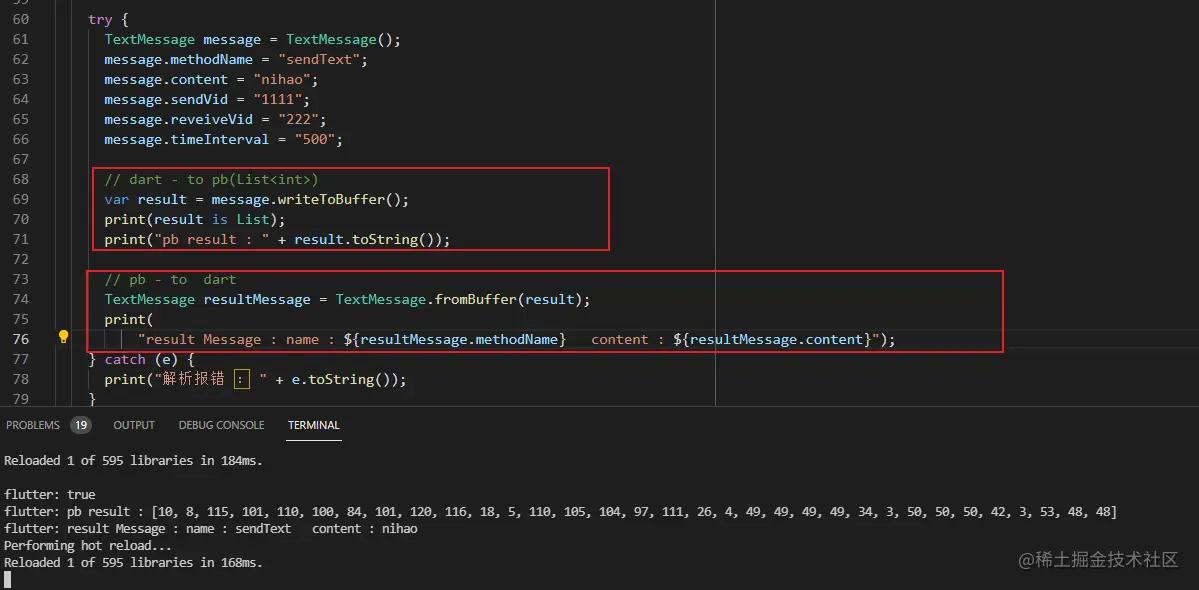Click the quick fix lightbulb on line 76

(63, 338)
